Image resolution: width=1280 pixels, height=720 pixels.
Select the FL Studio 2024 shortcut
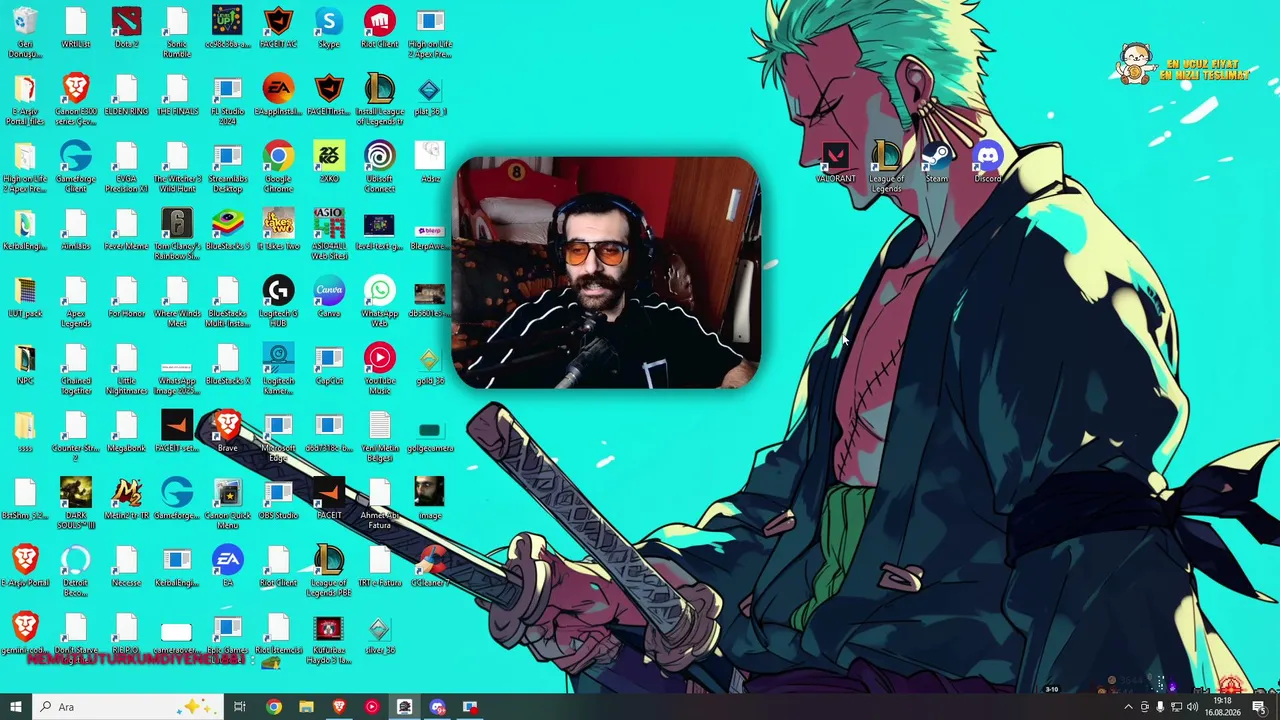coord(227,99)
